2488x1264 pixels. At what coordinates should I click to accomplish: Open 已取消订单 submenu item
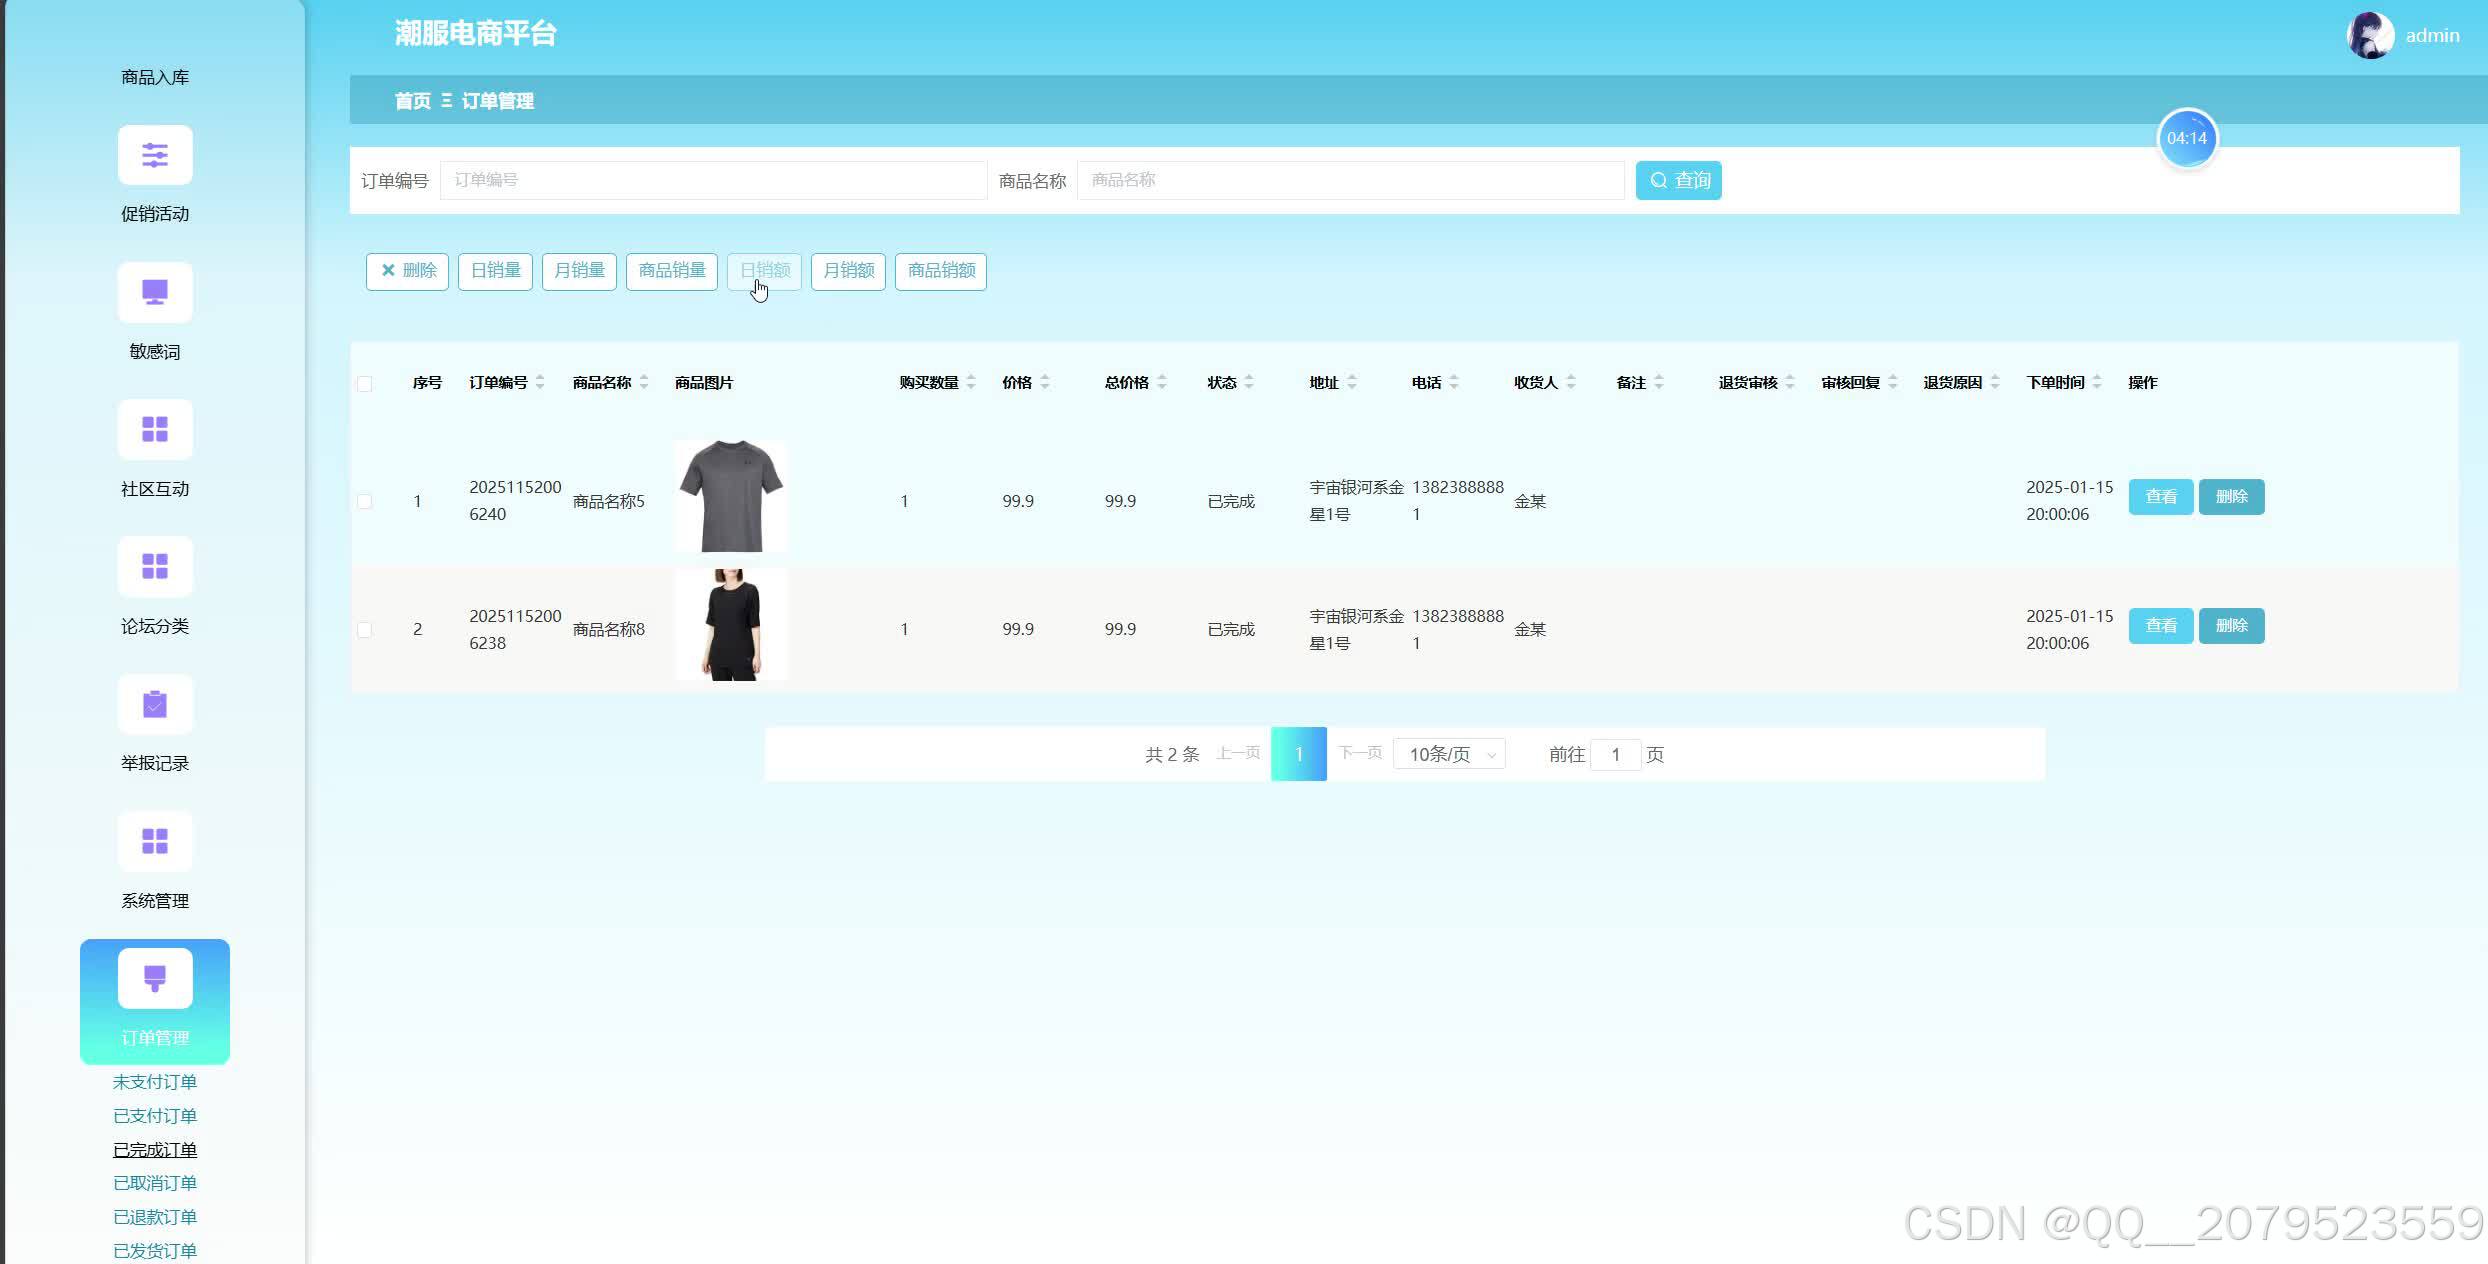click(155, 1183)
